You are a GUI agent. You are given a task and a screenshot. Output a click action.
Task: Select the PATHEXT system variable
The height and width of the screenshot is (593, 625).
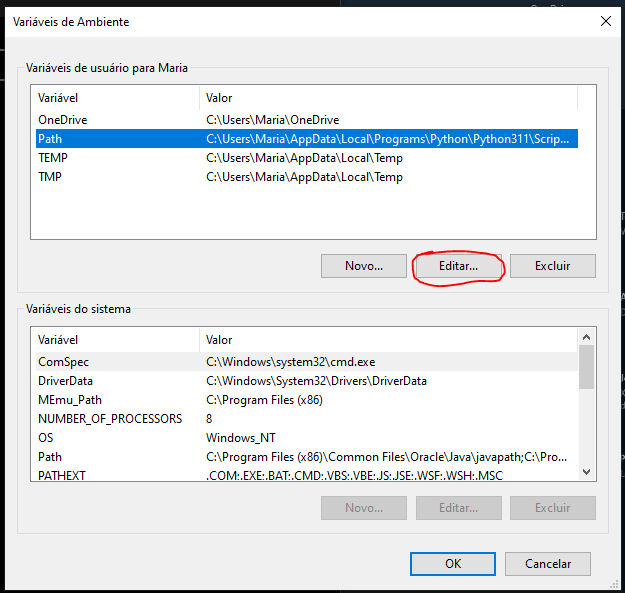62,475
